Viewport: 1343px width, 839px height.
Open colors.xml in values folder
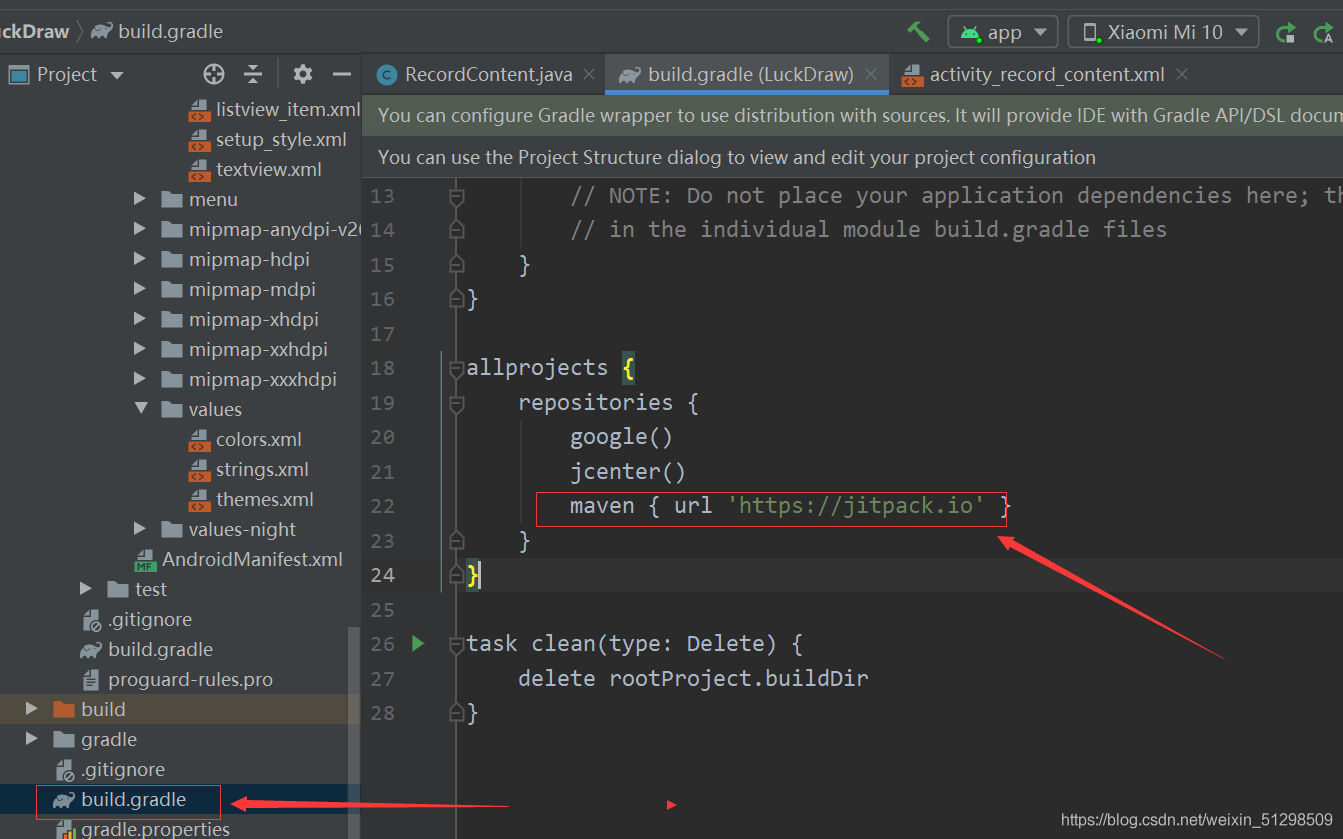tap(258, 440)
